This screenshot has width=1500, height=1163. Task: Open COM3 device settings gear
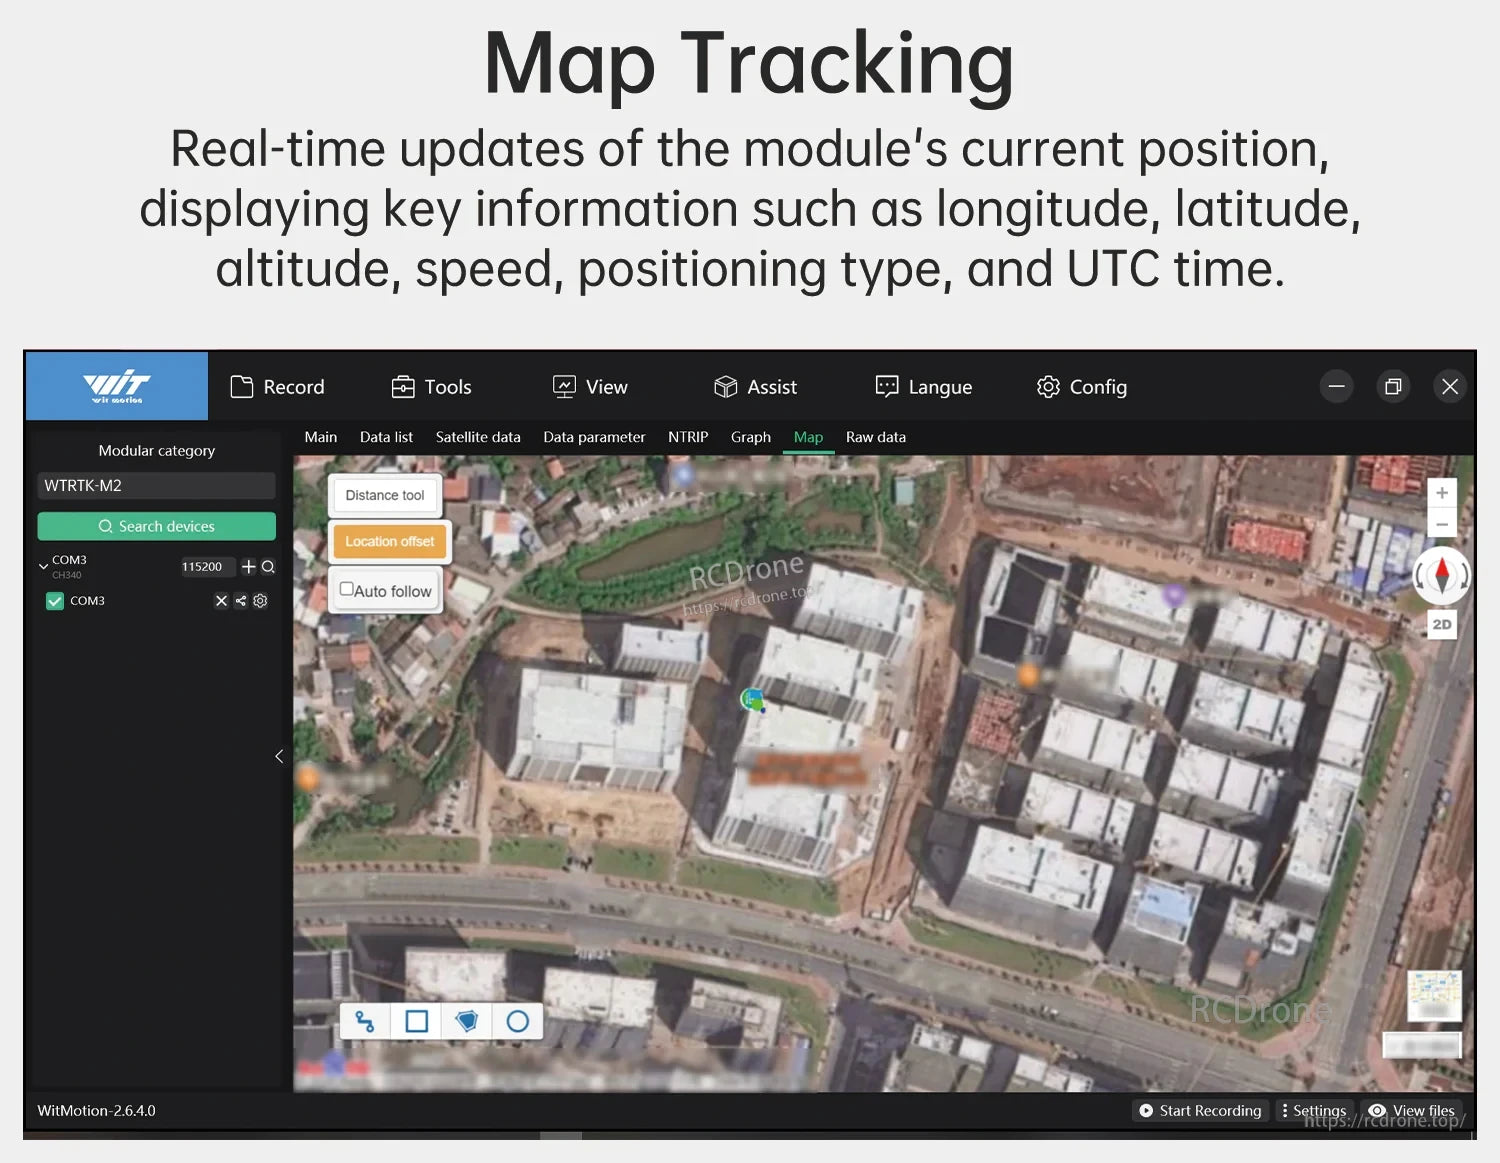(x=260, y=601)
